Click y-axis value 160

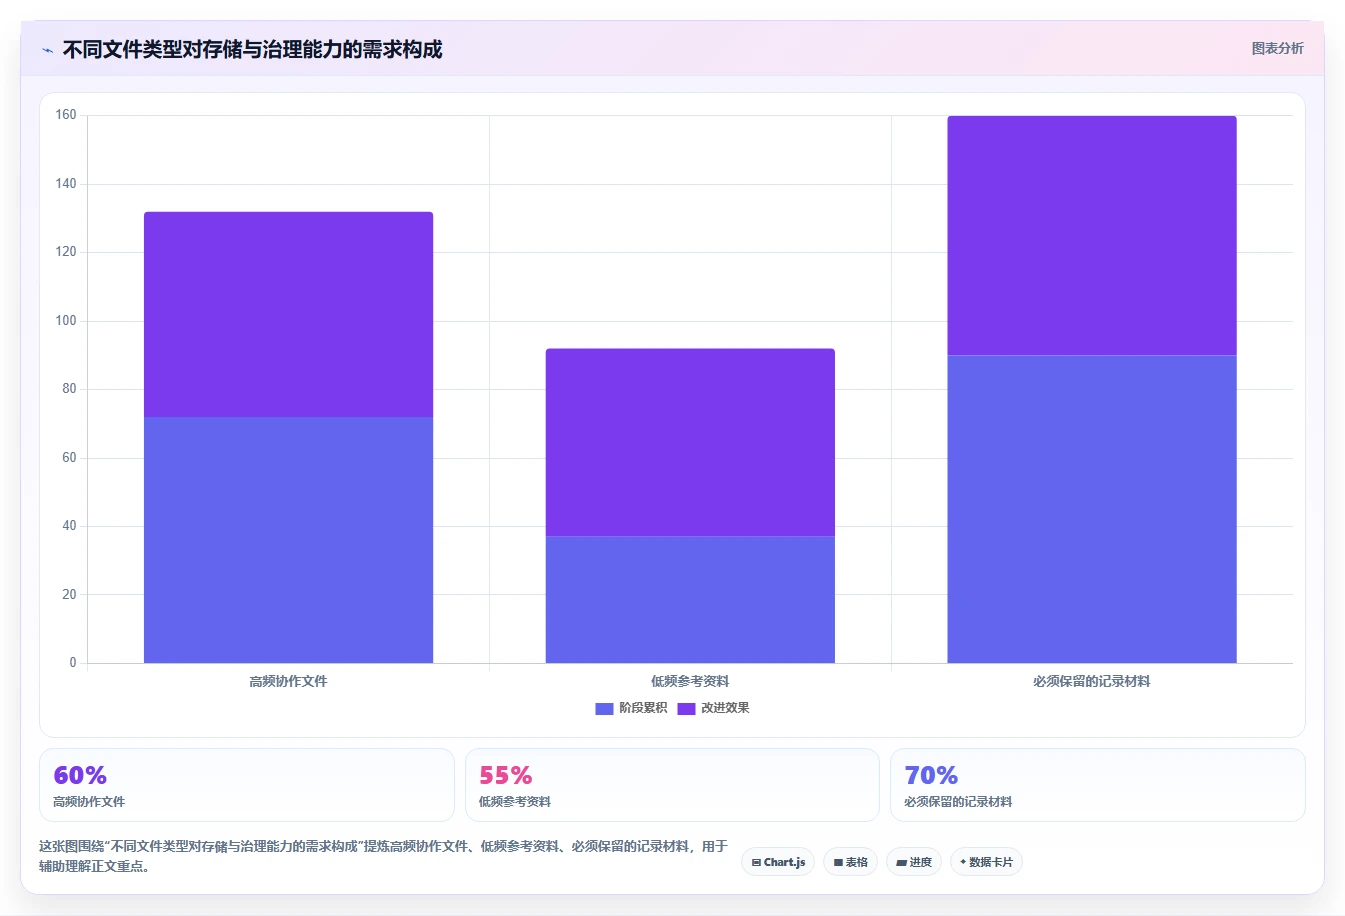(66, 115)
